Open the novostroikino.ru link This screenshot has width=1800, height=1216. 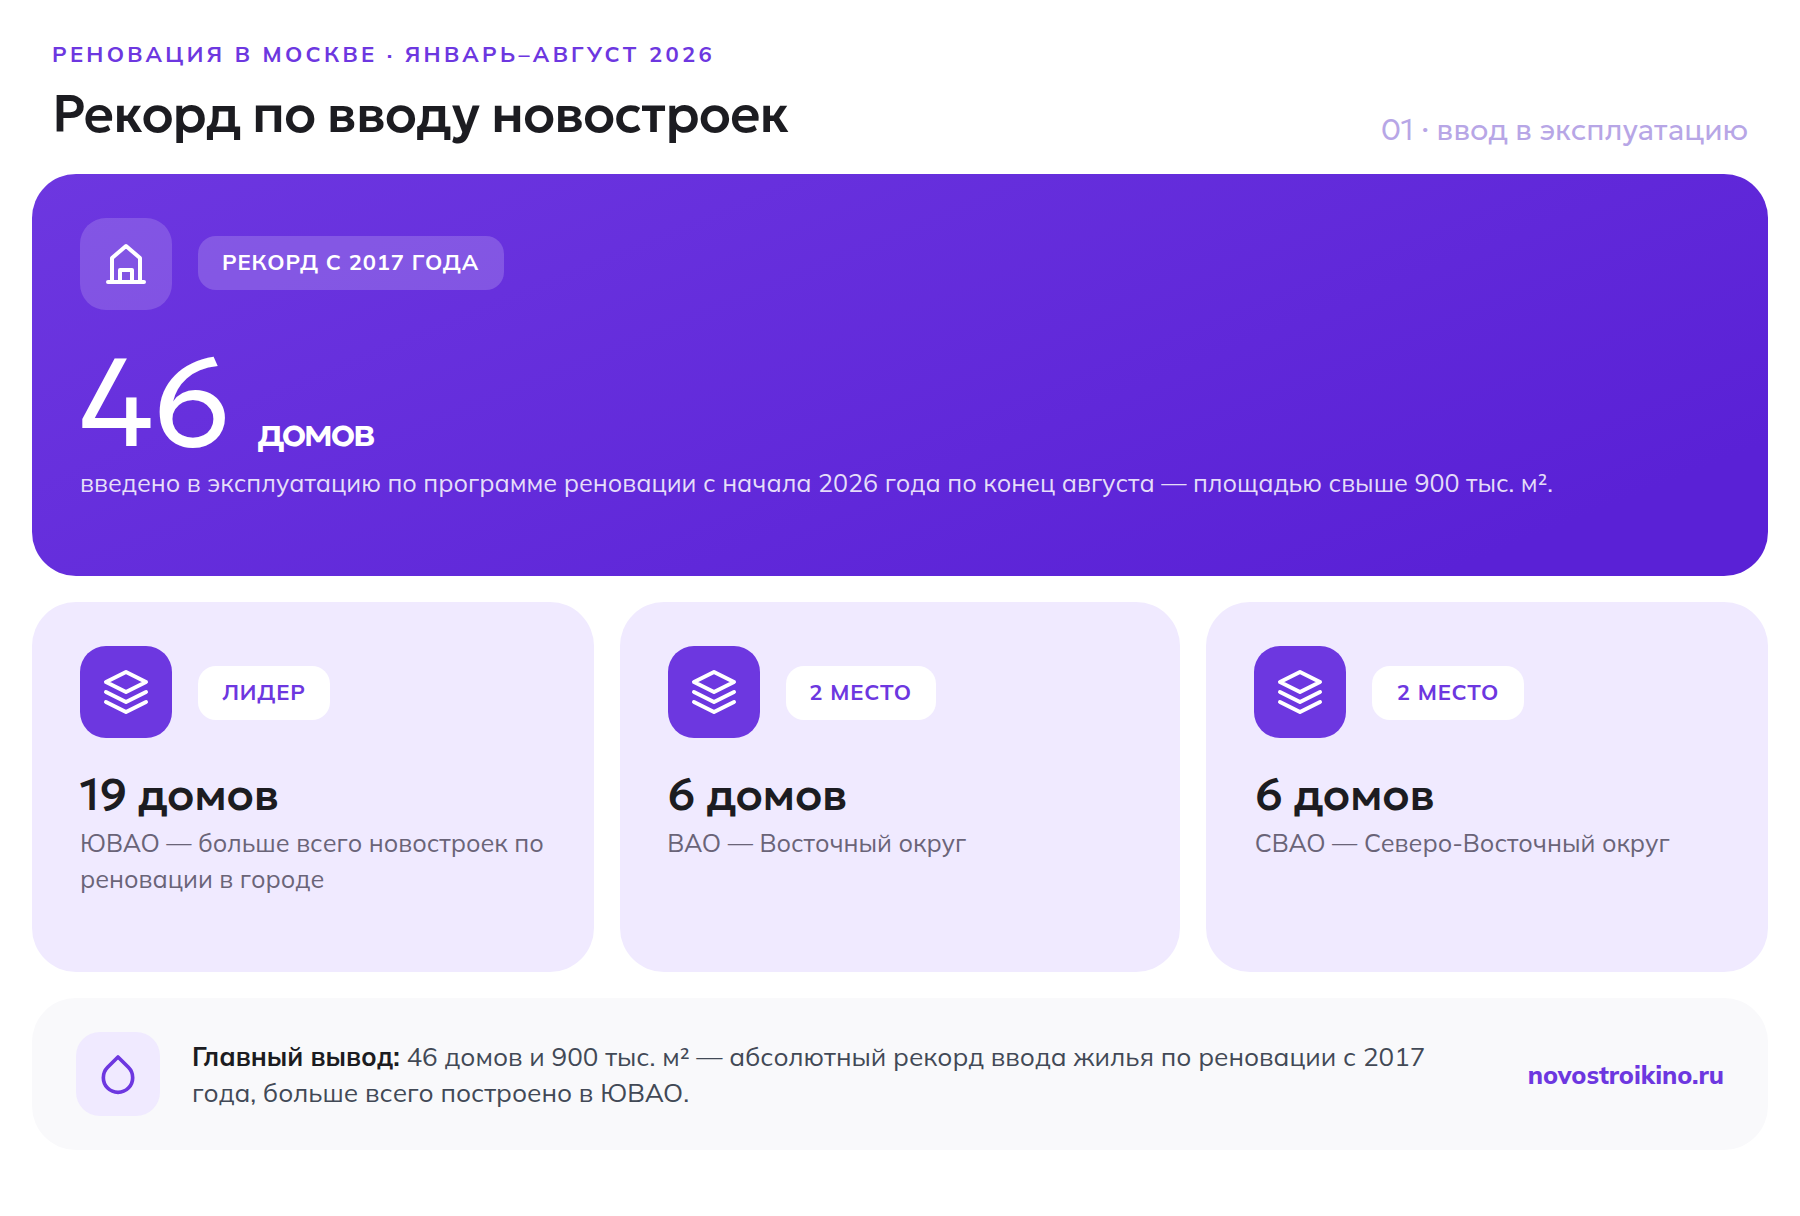pos(1625,1075)
